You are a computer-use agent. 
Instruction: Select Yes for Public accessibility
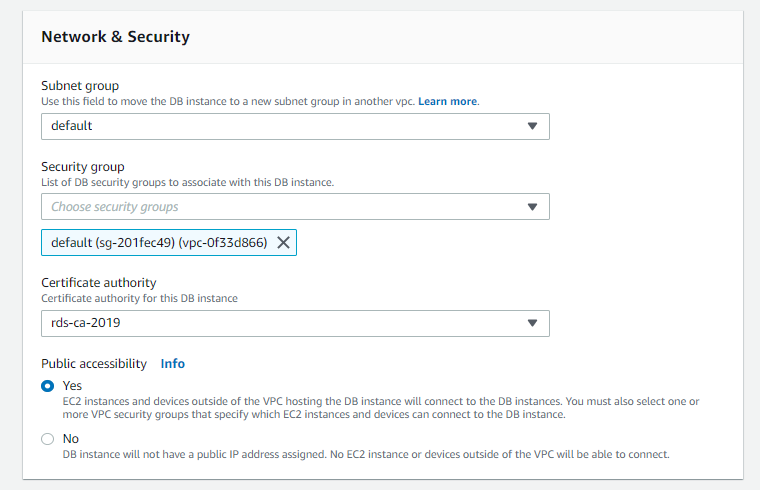pos(48,386)
